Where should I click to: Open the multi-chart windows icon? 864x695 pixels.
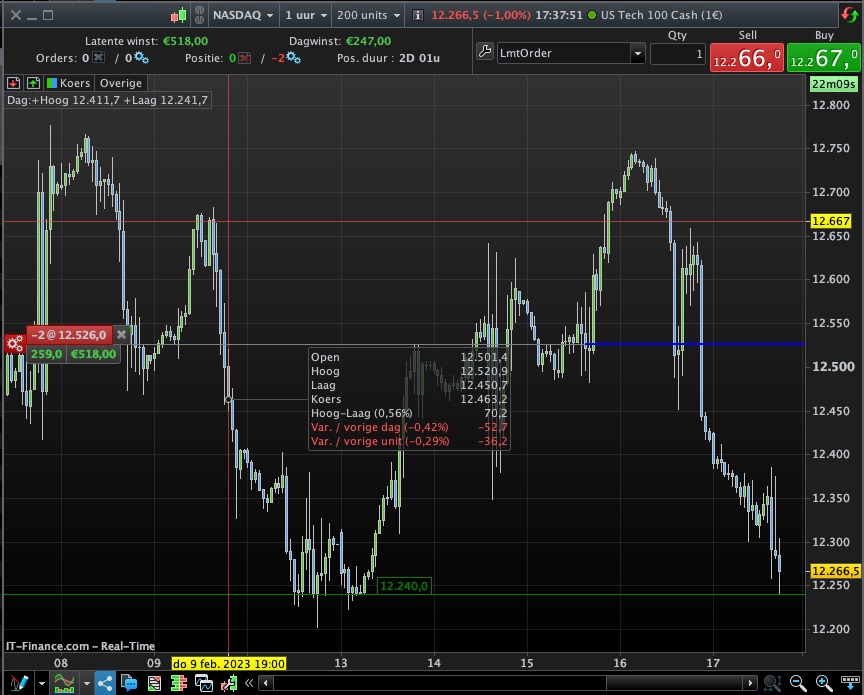click(204, 683)
